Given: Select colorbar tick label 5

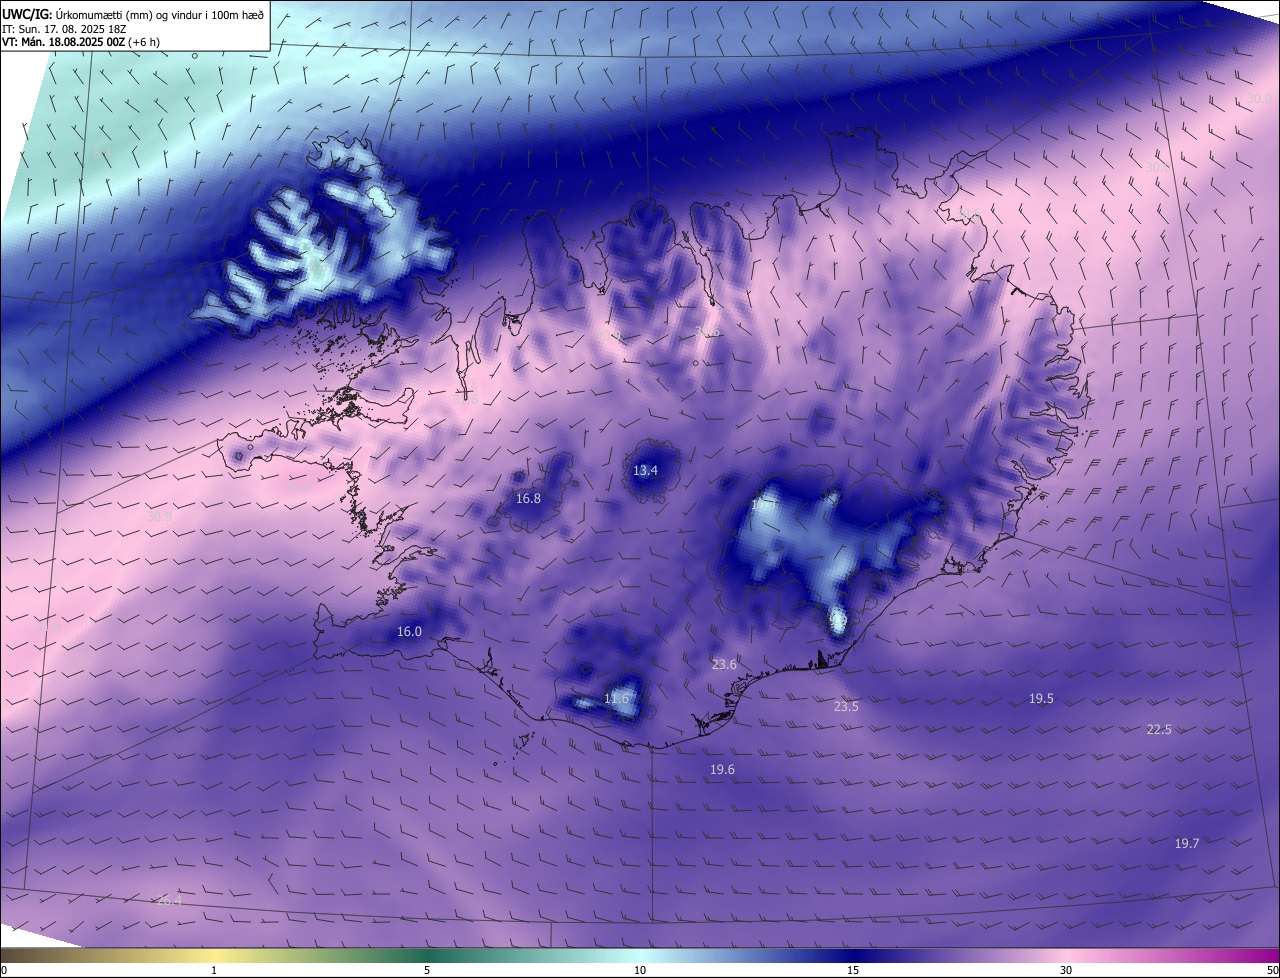Looking at the screenshot, I should click(427, 970).
